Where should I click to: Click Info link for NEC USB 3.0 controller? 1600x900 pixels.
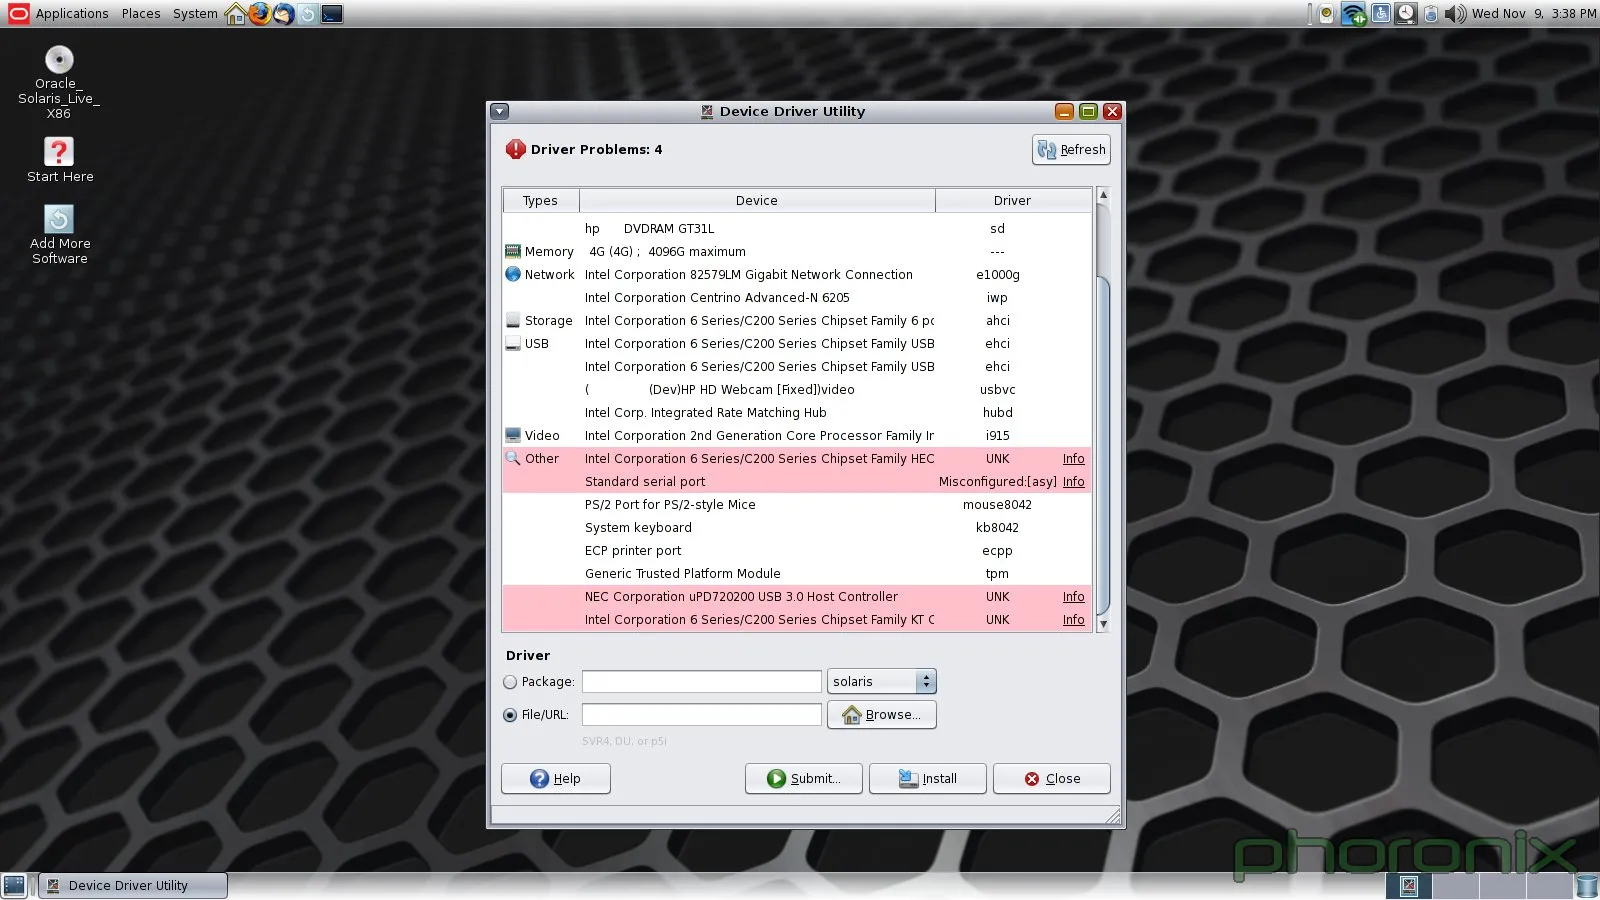[x=1073, y=597]
